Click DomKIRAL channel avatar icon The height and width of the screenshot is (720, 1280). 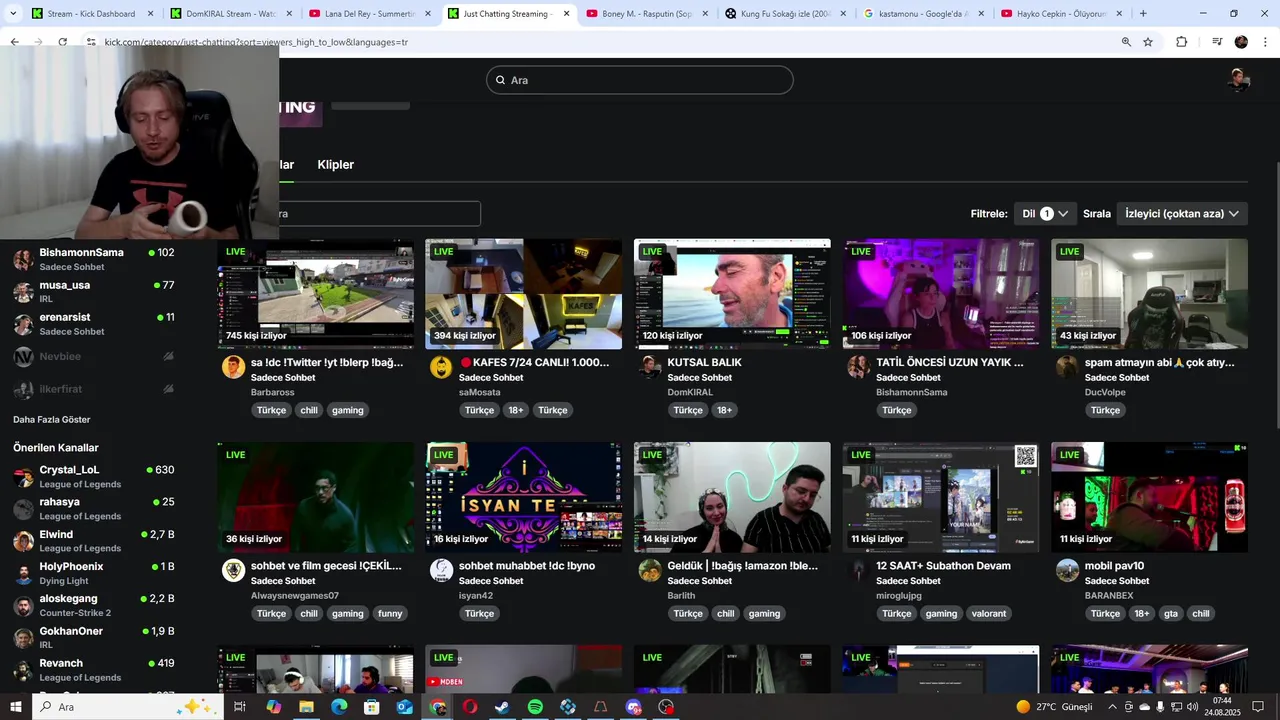click(650, 367)
